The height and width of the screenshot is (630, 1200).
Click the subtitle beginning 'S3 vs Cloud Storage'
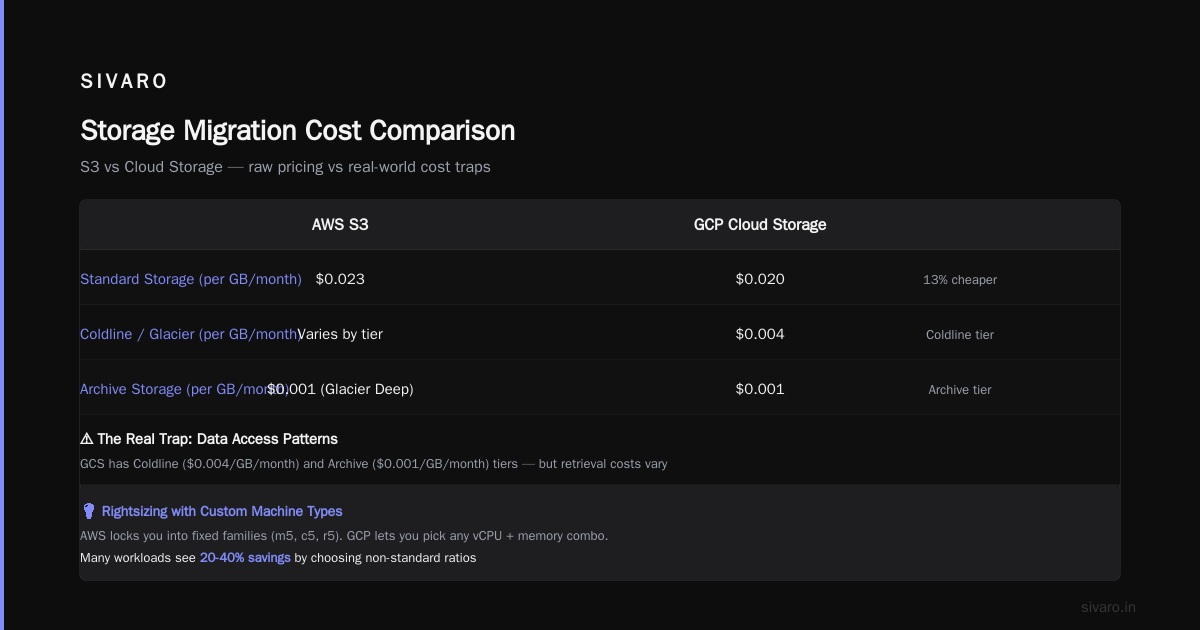[x=285, y=167]
